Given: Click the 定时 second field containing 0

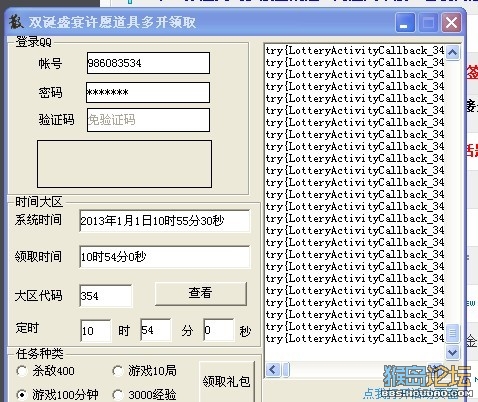Looking at the screenshot, I should click(219, 330).
